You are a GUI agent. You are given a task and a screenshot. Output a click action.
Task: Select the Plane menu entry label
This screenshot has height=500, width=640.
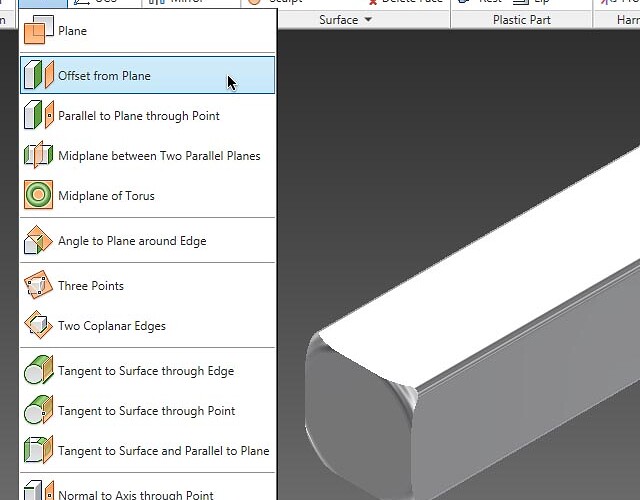click(x=72, y=31)
